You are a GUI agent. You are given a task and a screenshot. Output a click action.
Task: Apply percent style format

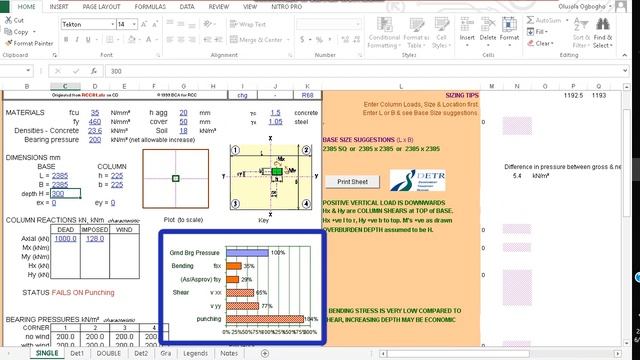pos(319,40)
